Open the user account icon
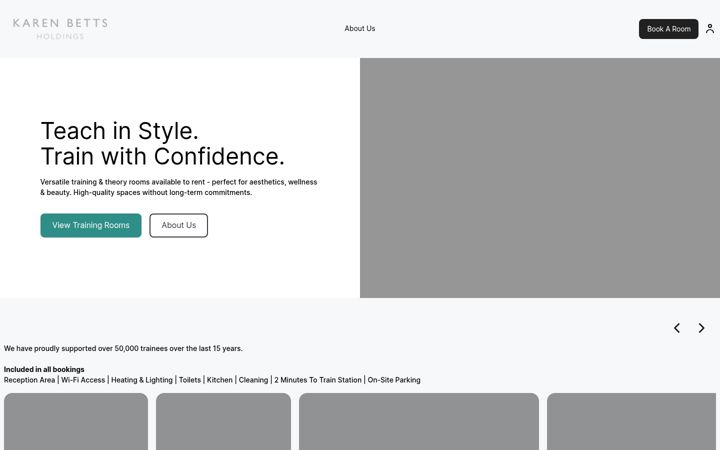Screen dimensions: 720x450 [x=710, y=29]
